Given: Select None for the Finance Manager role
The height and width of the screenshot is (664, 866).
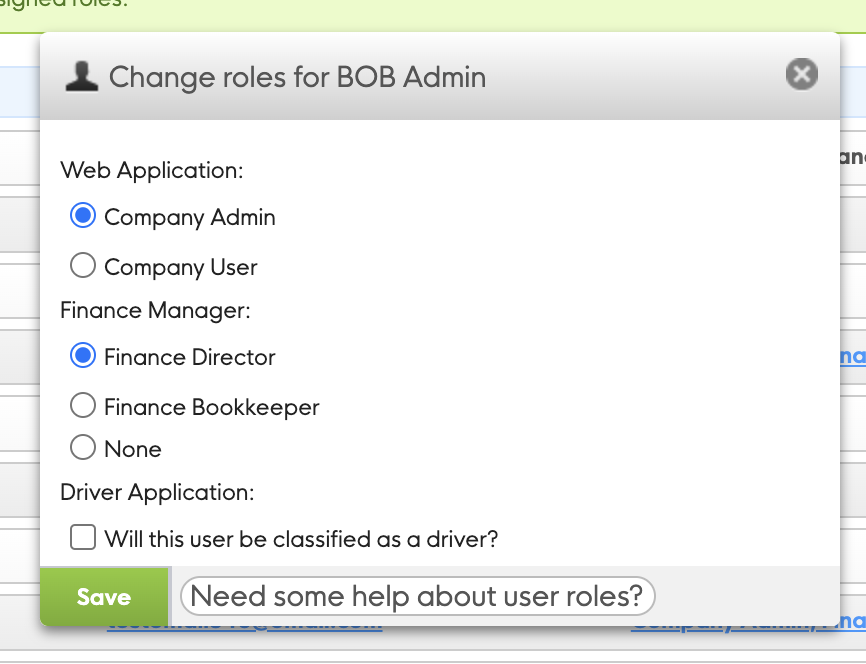Looking at the screenshot, I should click(83, 448).
